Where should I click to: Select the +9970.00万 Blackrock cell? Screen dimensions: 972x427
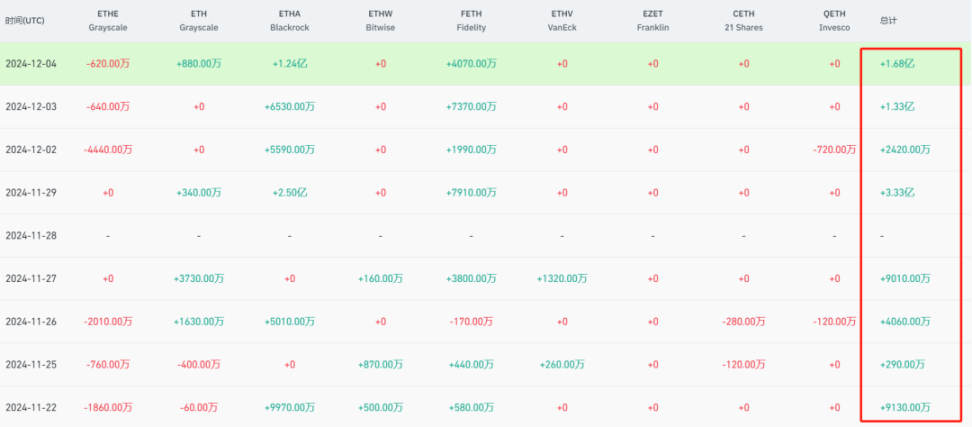[289, 407]
